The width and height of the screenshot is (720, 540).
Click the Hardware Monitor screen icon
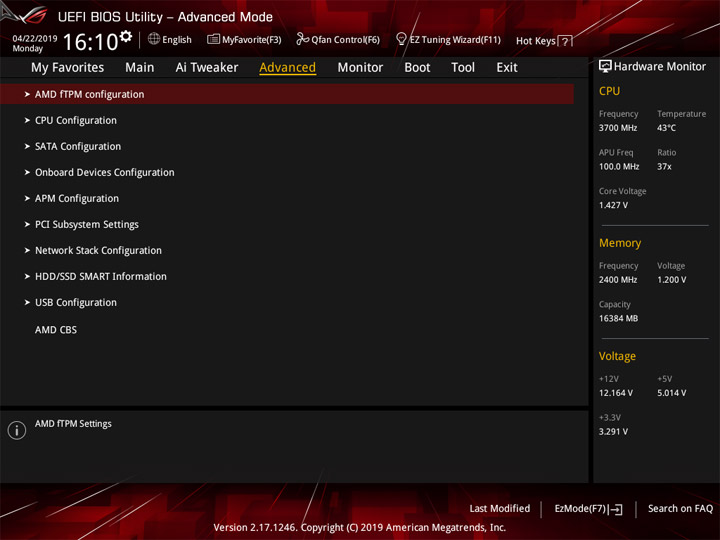tap(605, 67)
